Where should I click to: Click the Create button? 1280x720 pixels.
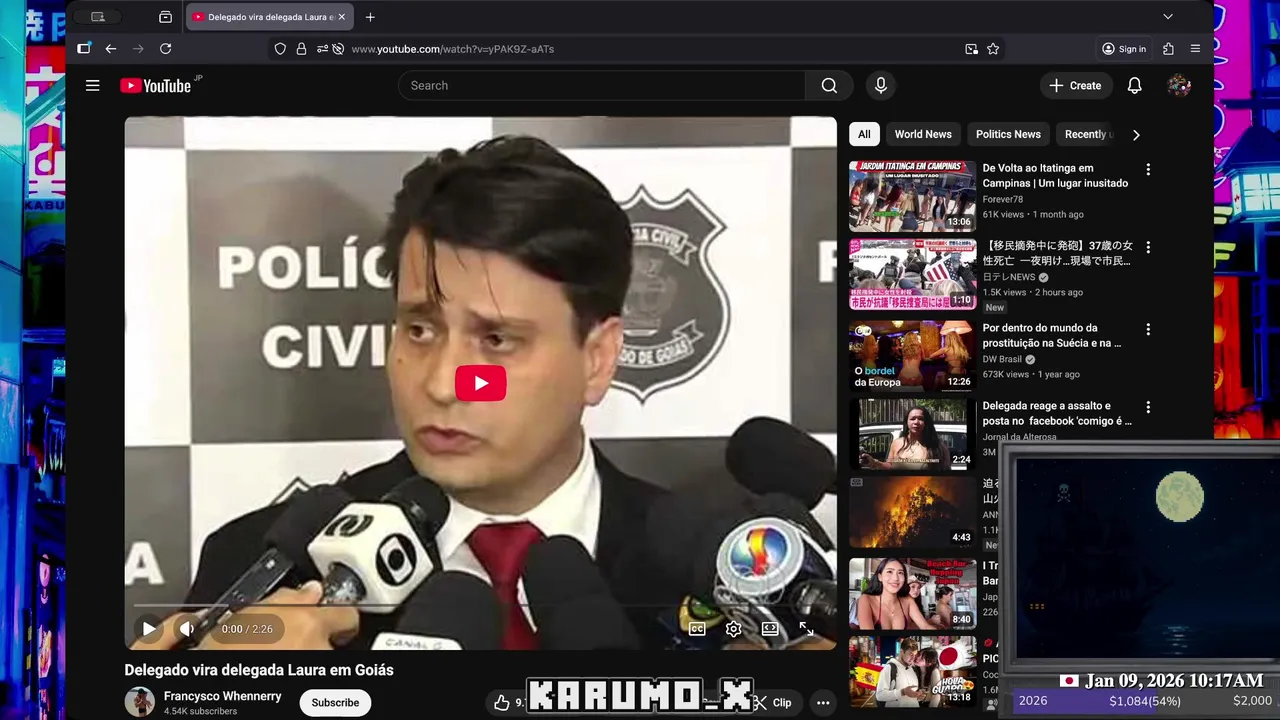point(1075,86)
